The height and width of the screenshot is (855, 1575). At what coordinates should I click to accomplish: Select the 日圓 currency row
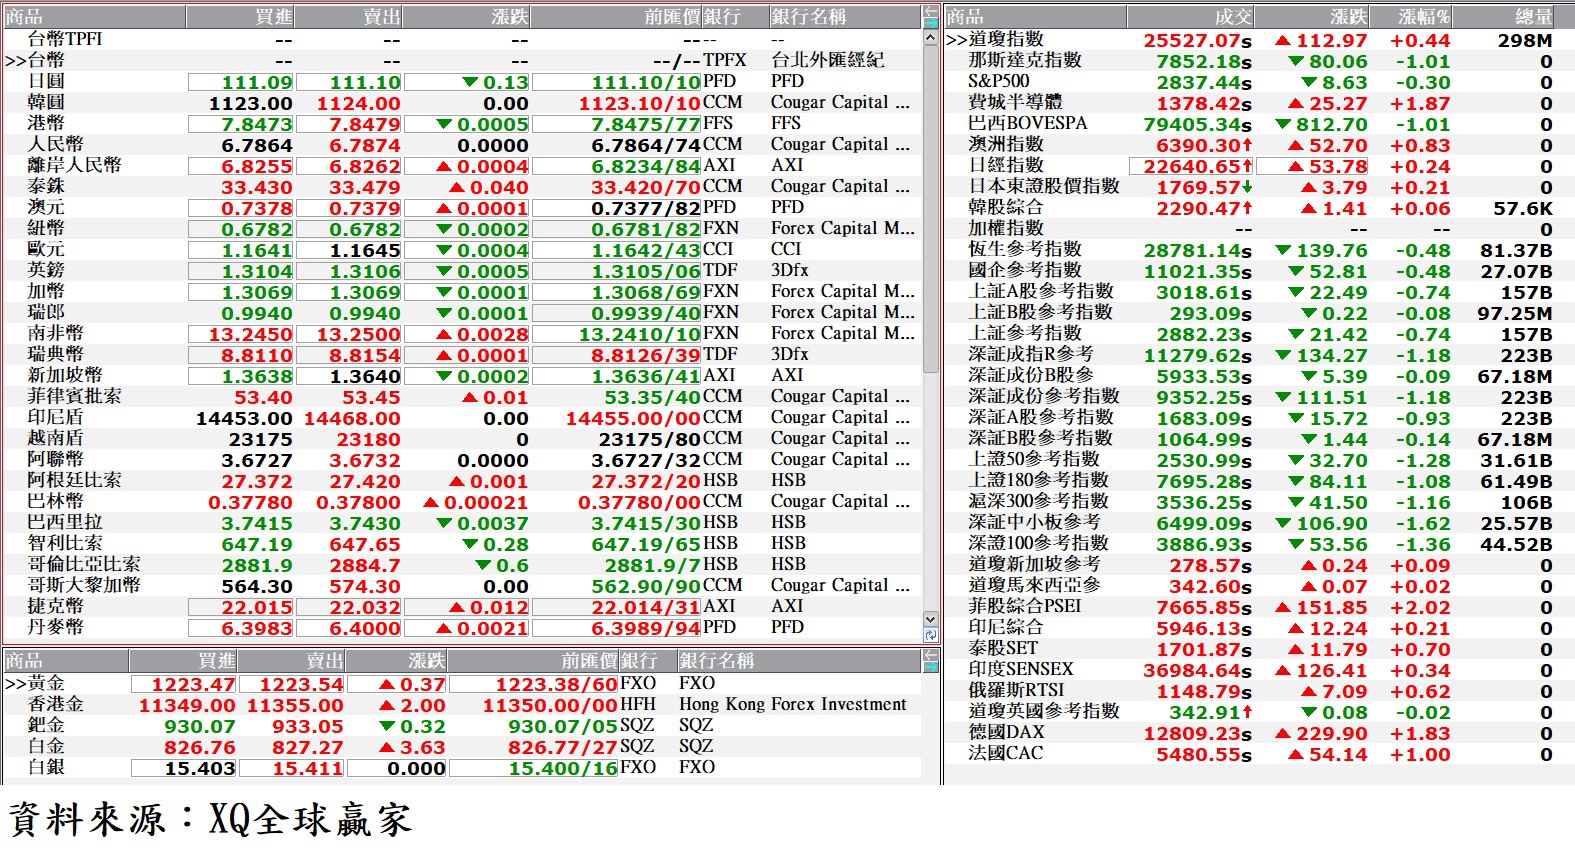pos(462,81)
